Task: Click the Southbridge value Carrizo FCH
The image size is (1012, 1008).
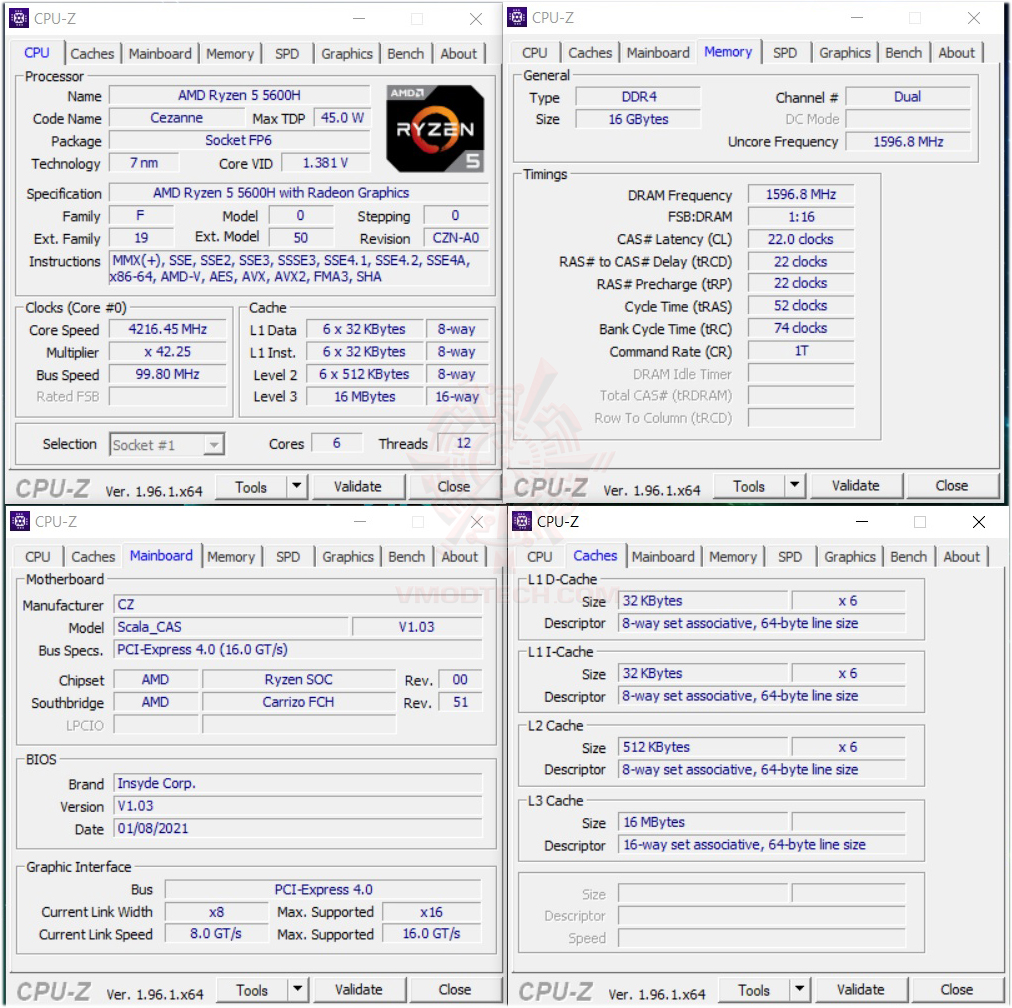Action: point(299,702)
